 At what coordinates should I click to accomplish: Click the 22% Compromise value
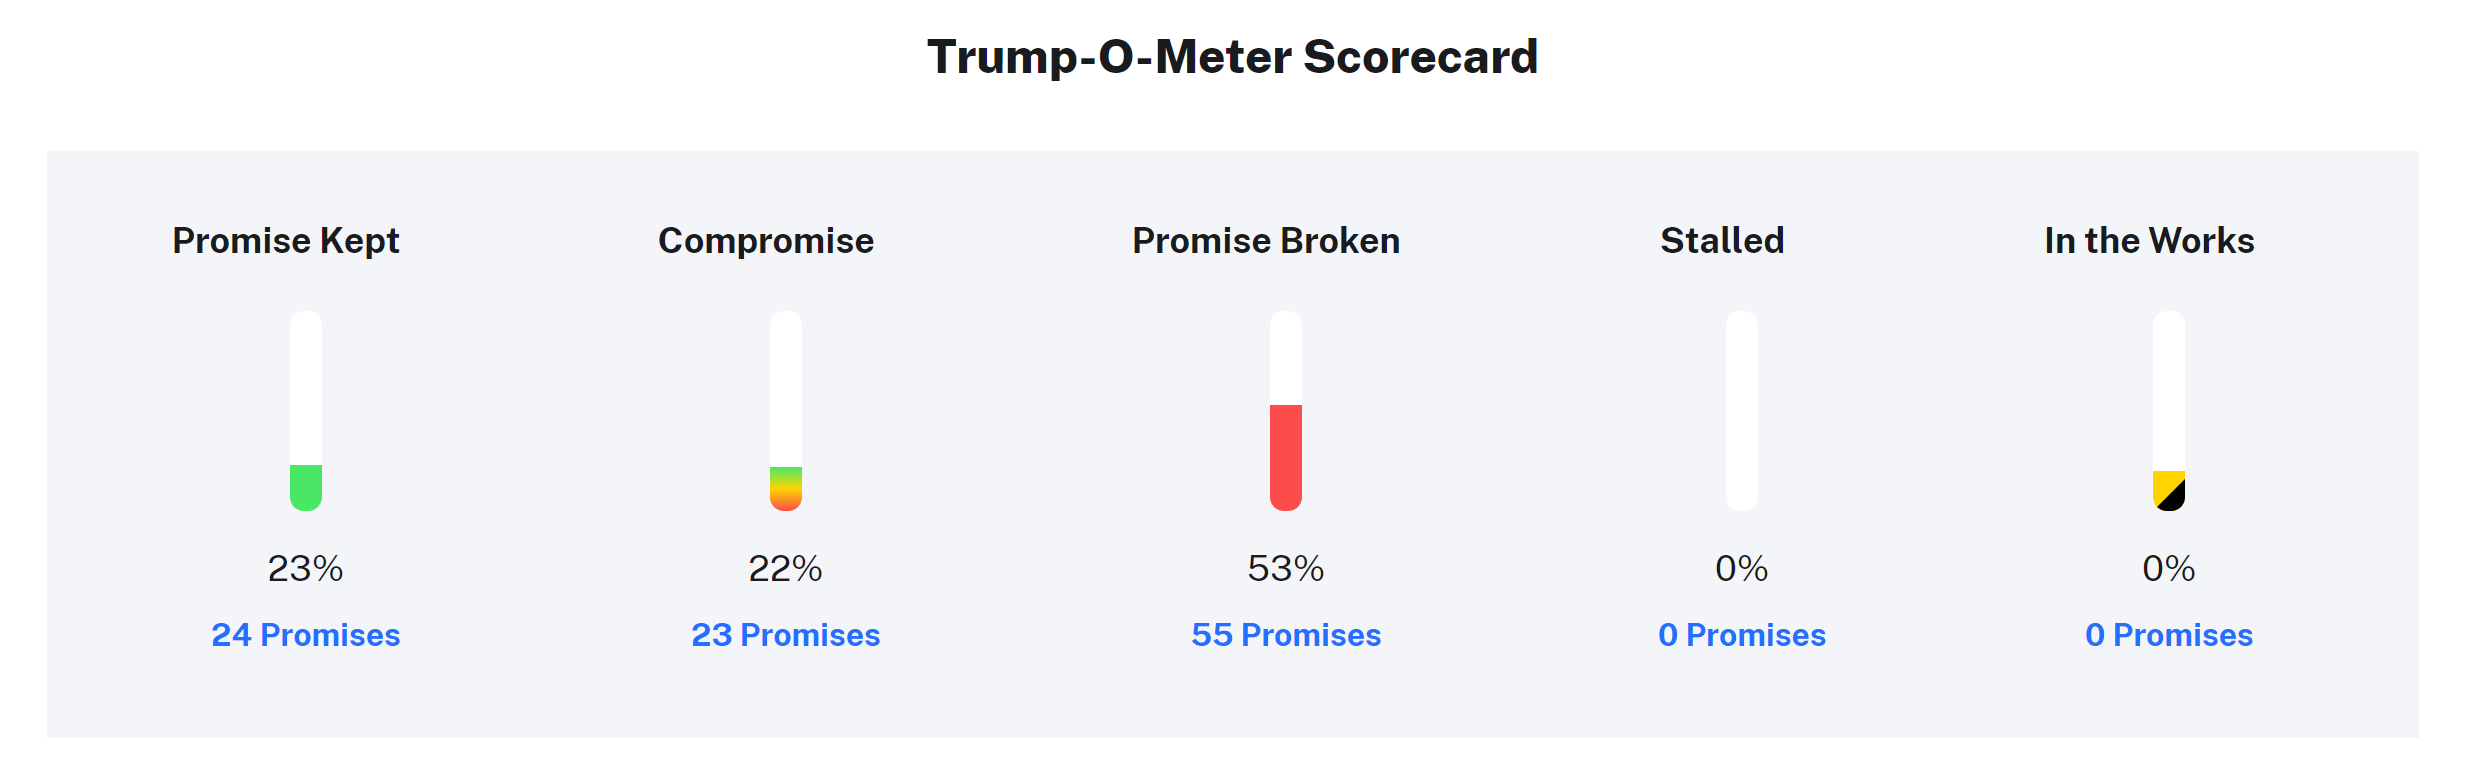(786, 569)
